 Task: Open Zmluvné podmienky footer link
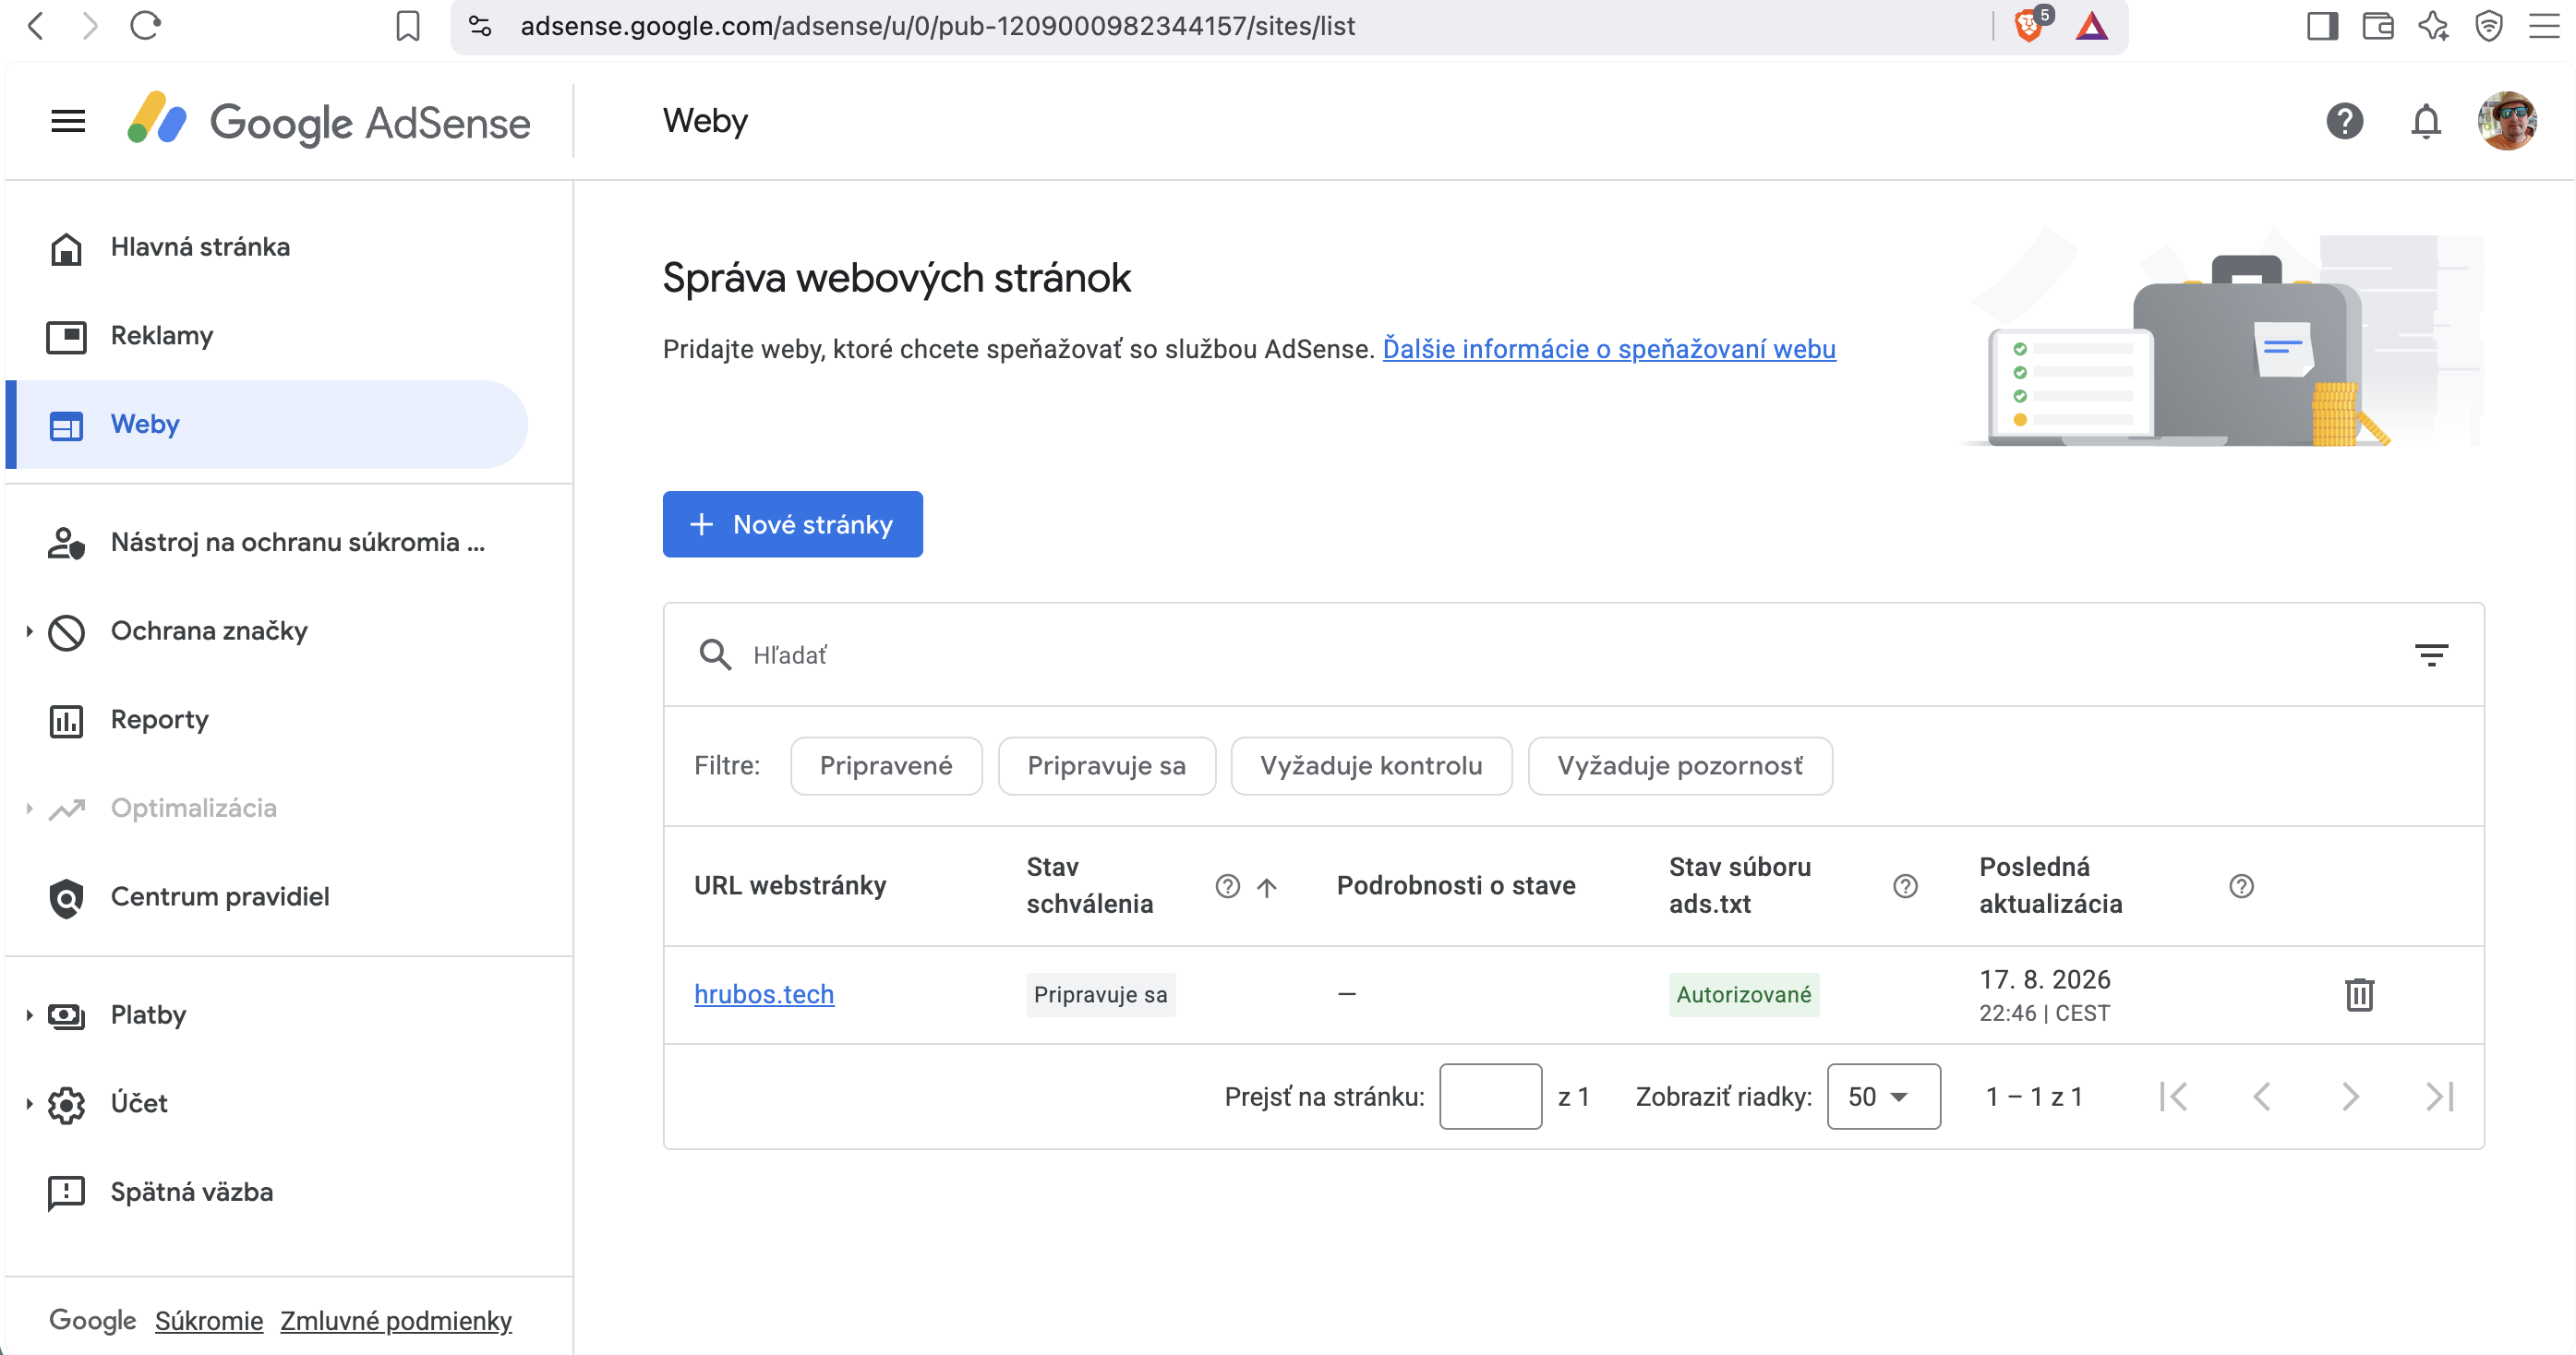pyautogui.click(x=396, y=1321)
